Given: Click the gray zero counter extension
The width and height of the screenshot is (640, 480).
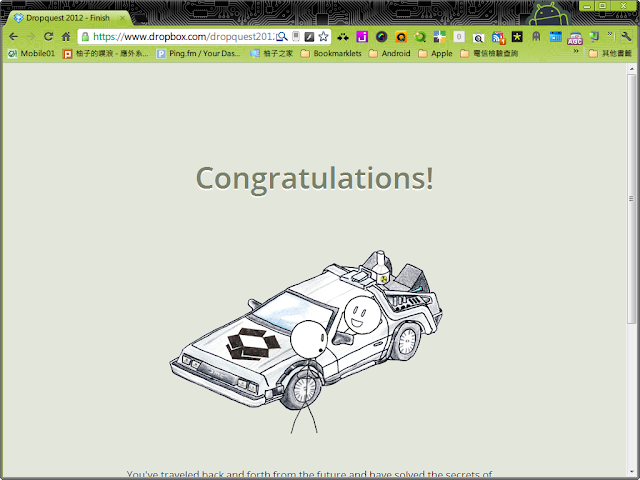Looking at the screenshot, I should click(459, 37).
